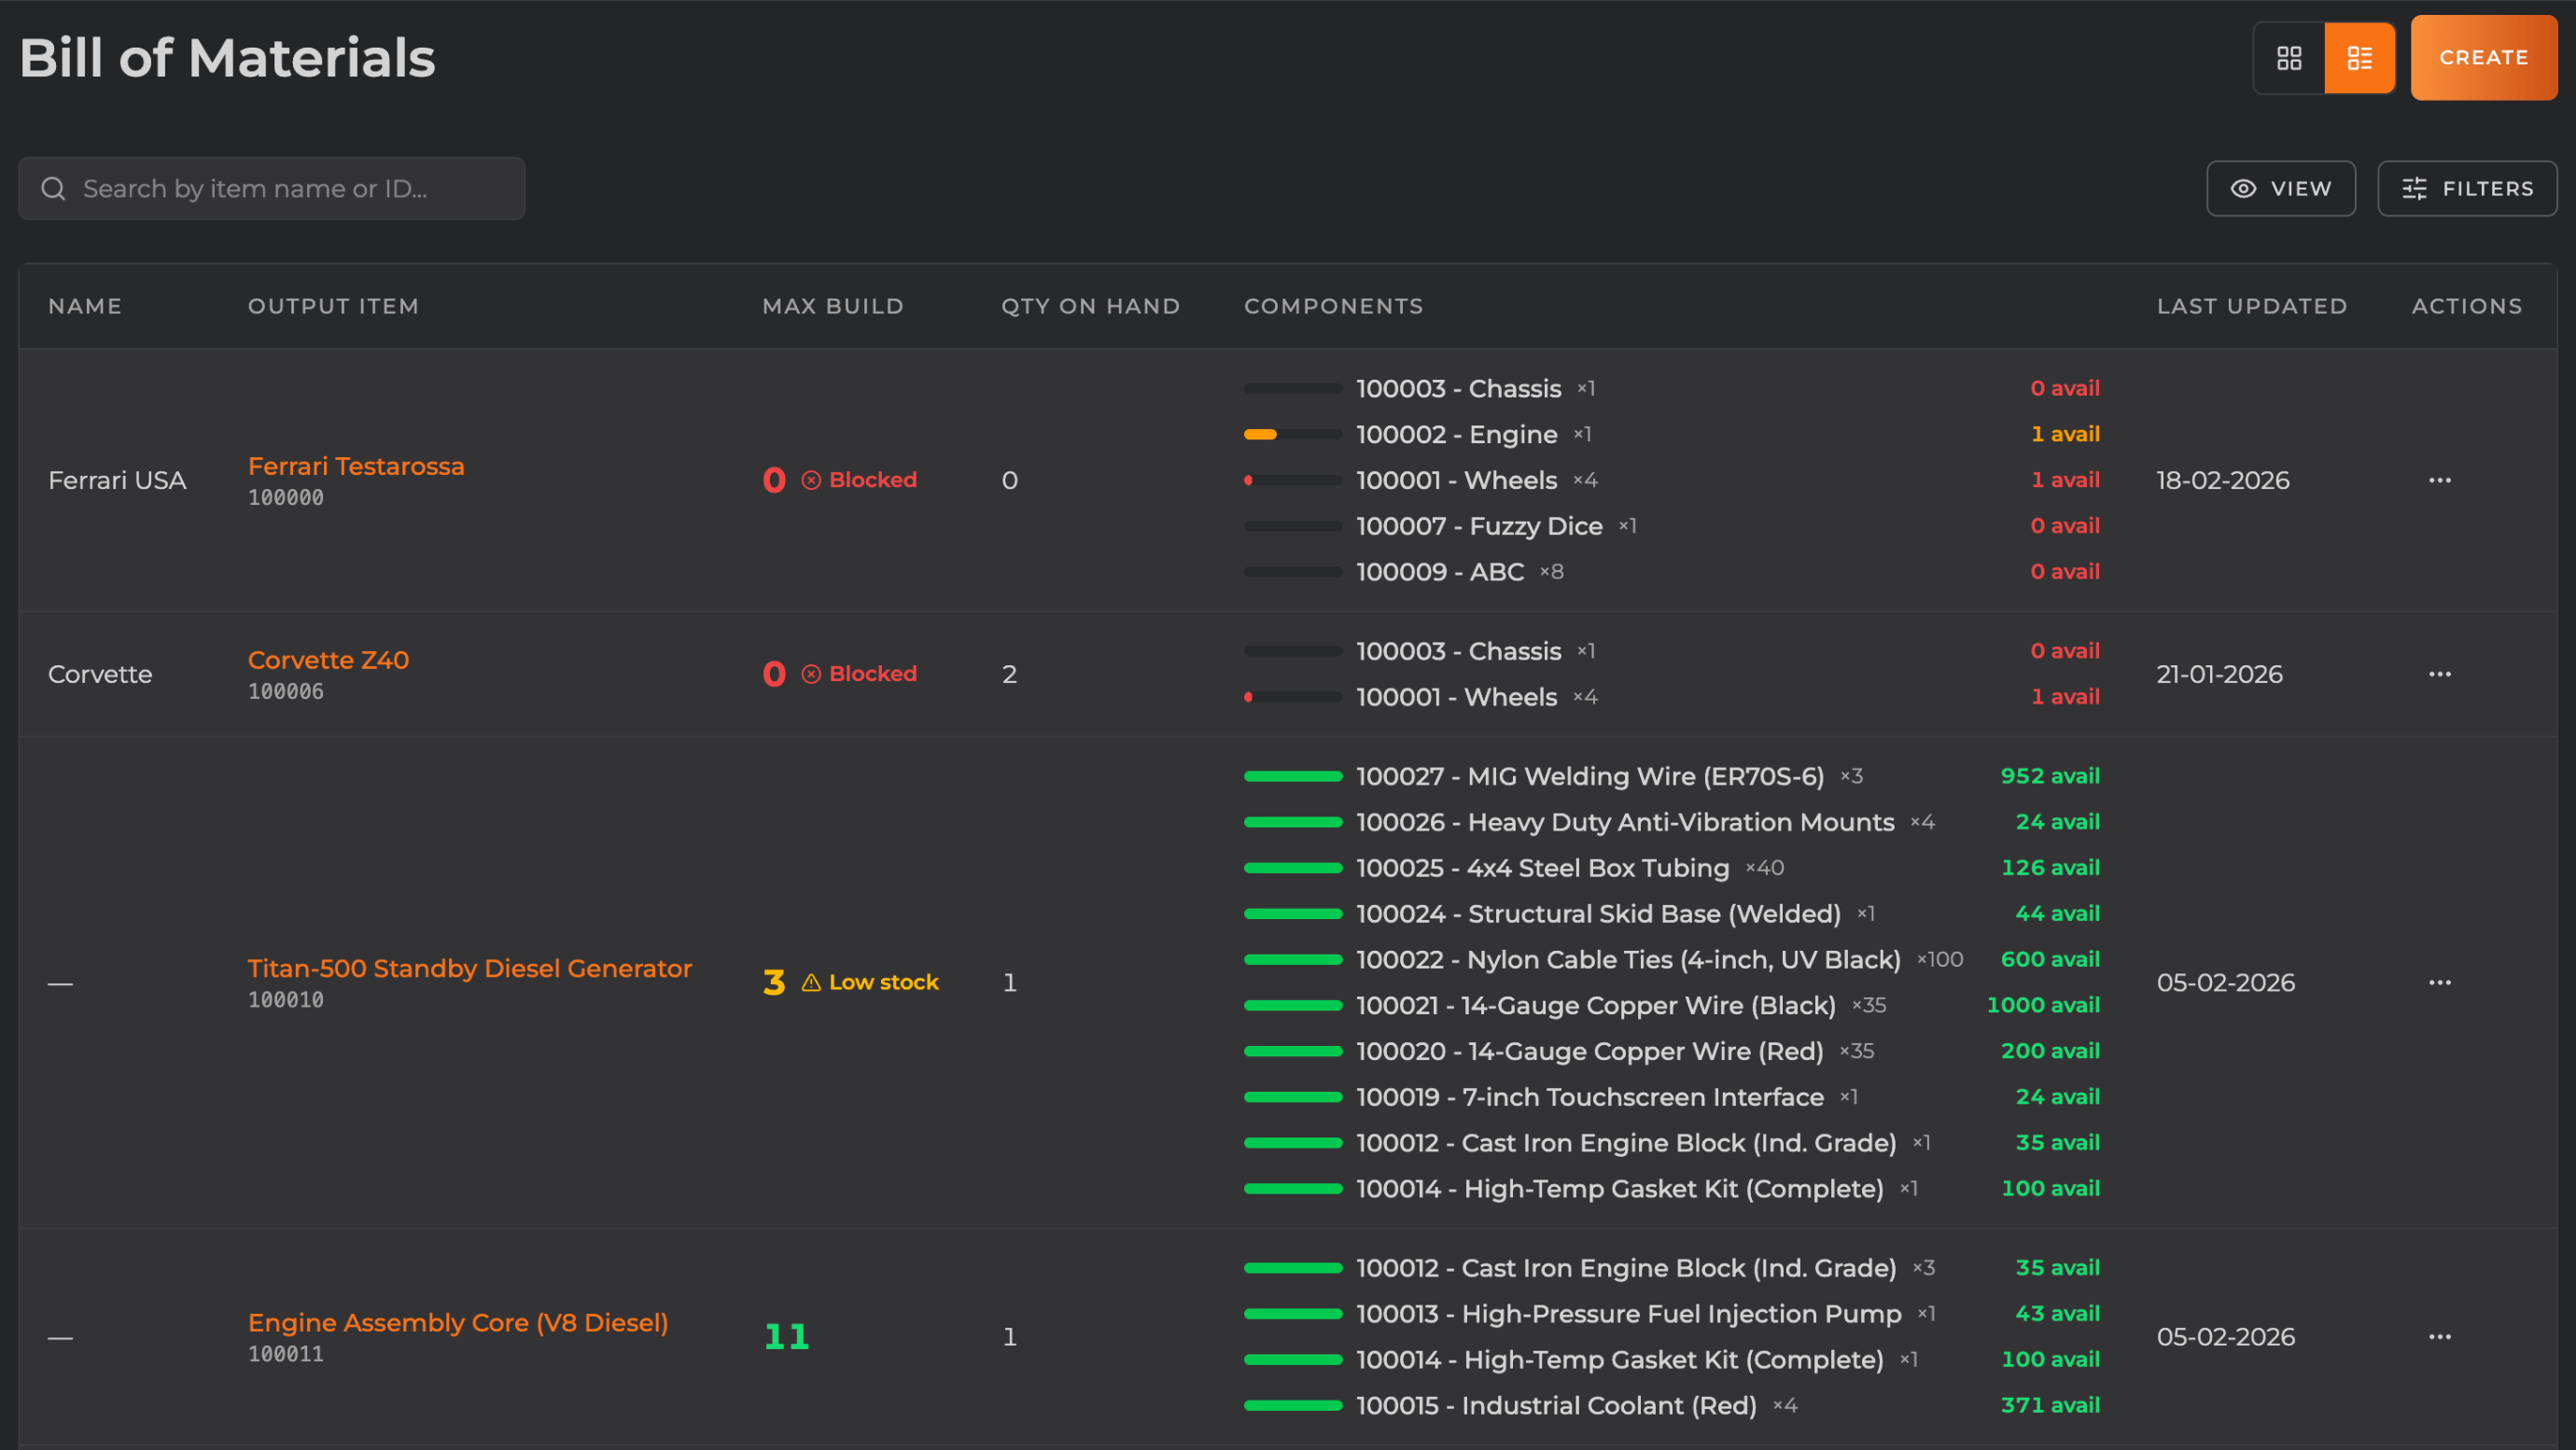The width and height of the screenshot is (2576, 1450).
Task: Select the 100003 - Chassis component in Corvette row
Action: click(1458, 651)
